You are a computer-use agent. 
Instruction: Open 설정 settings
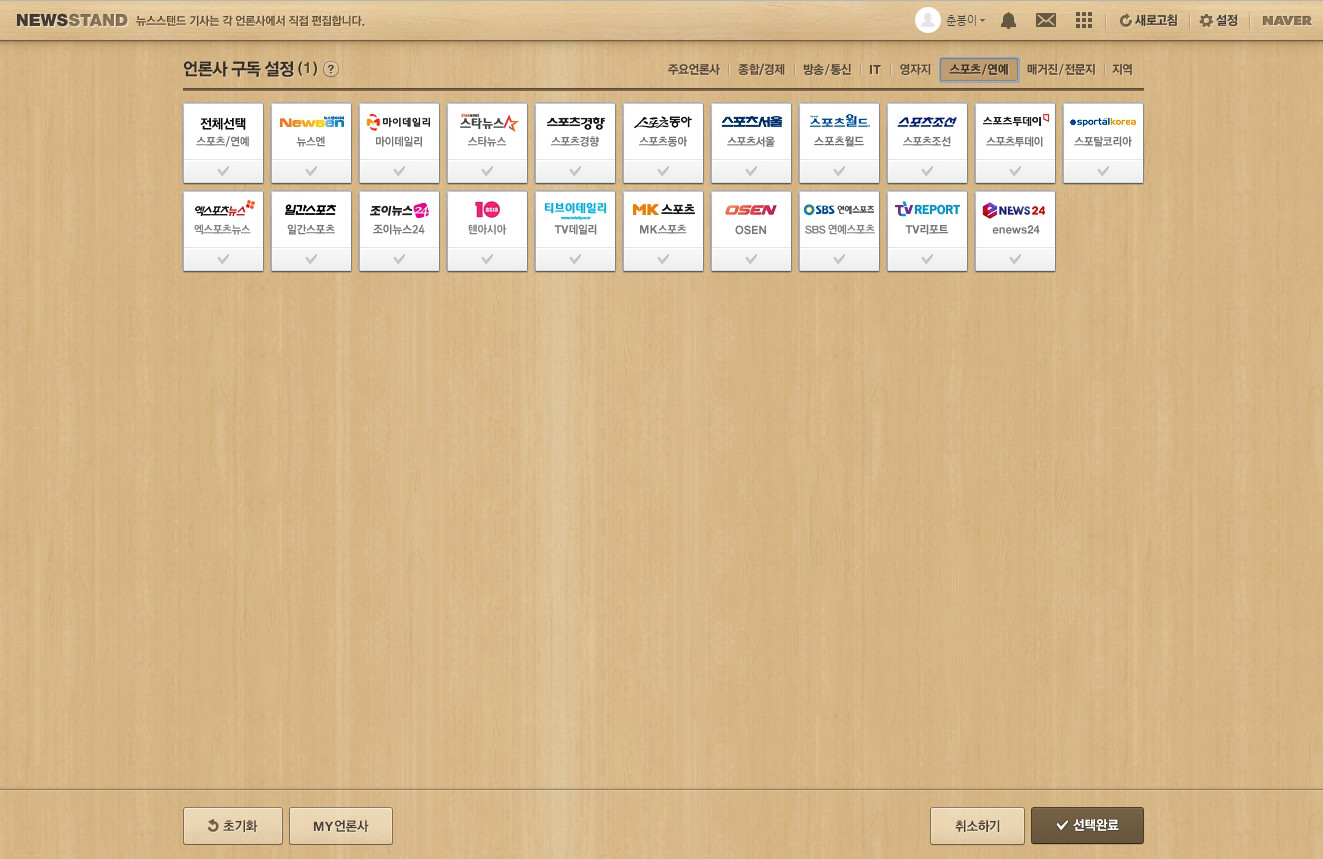[1219, 20]
